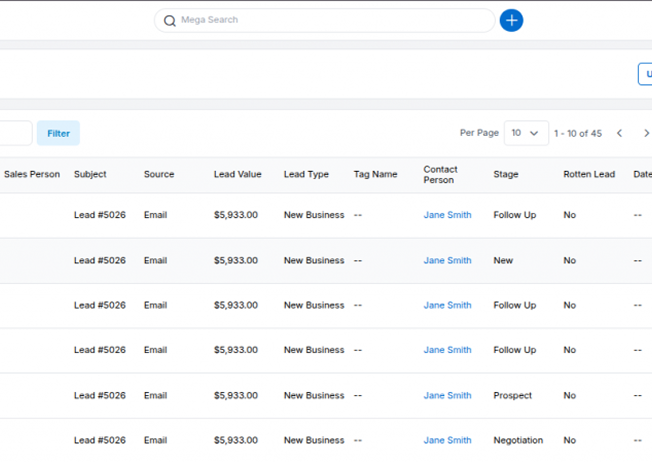Click the Filter button
The height and width of the screenshot is (462, 652).
click(58, 133)
